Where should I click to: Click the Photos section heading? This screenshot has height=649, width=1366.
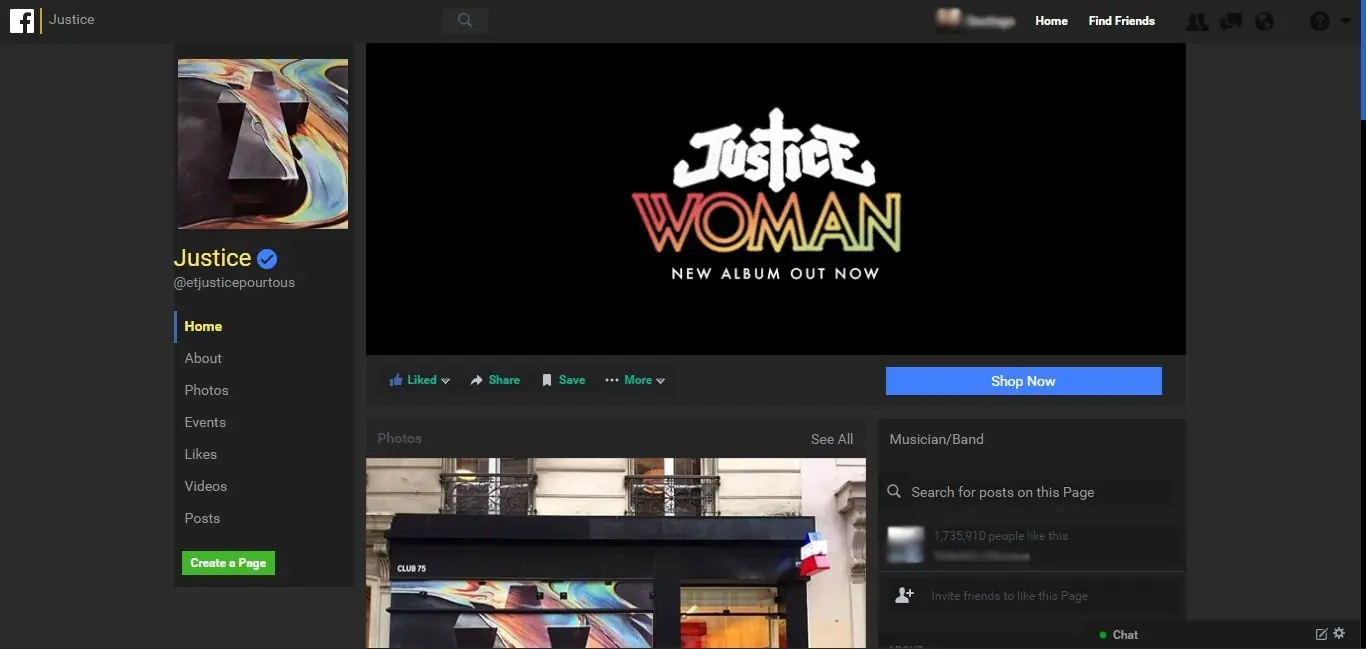click(399, 439)
